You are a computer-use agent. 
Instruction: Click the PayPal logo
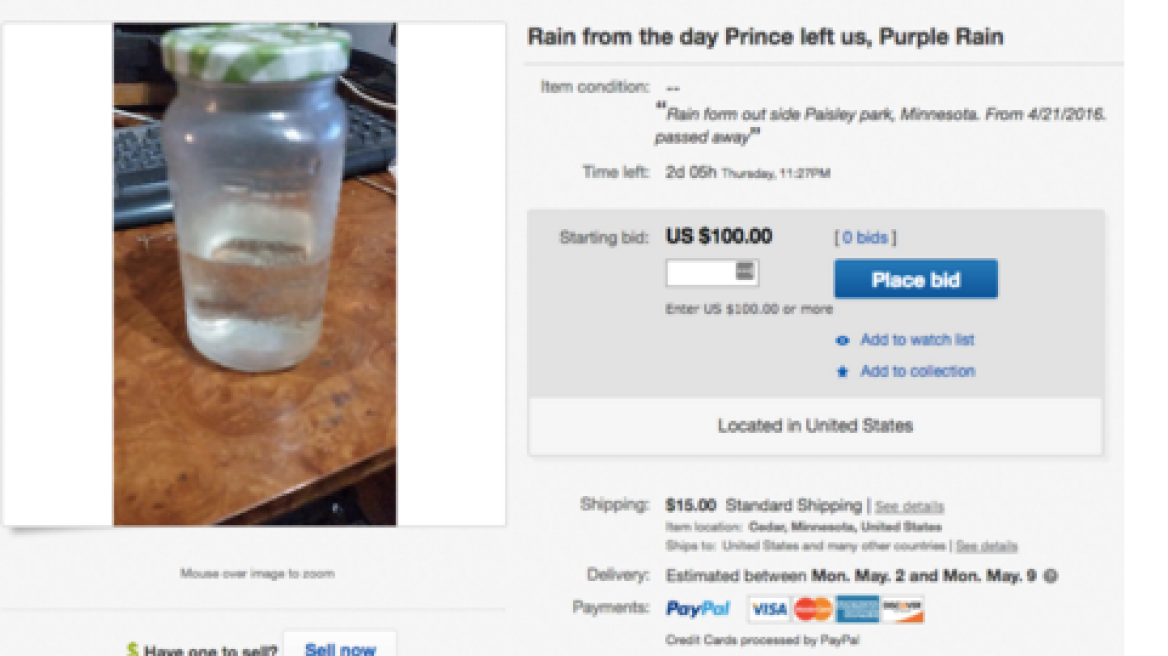click(698, 608)
